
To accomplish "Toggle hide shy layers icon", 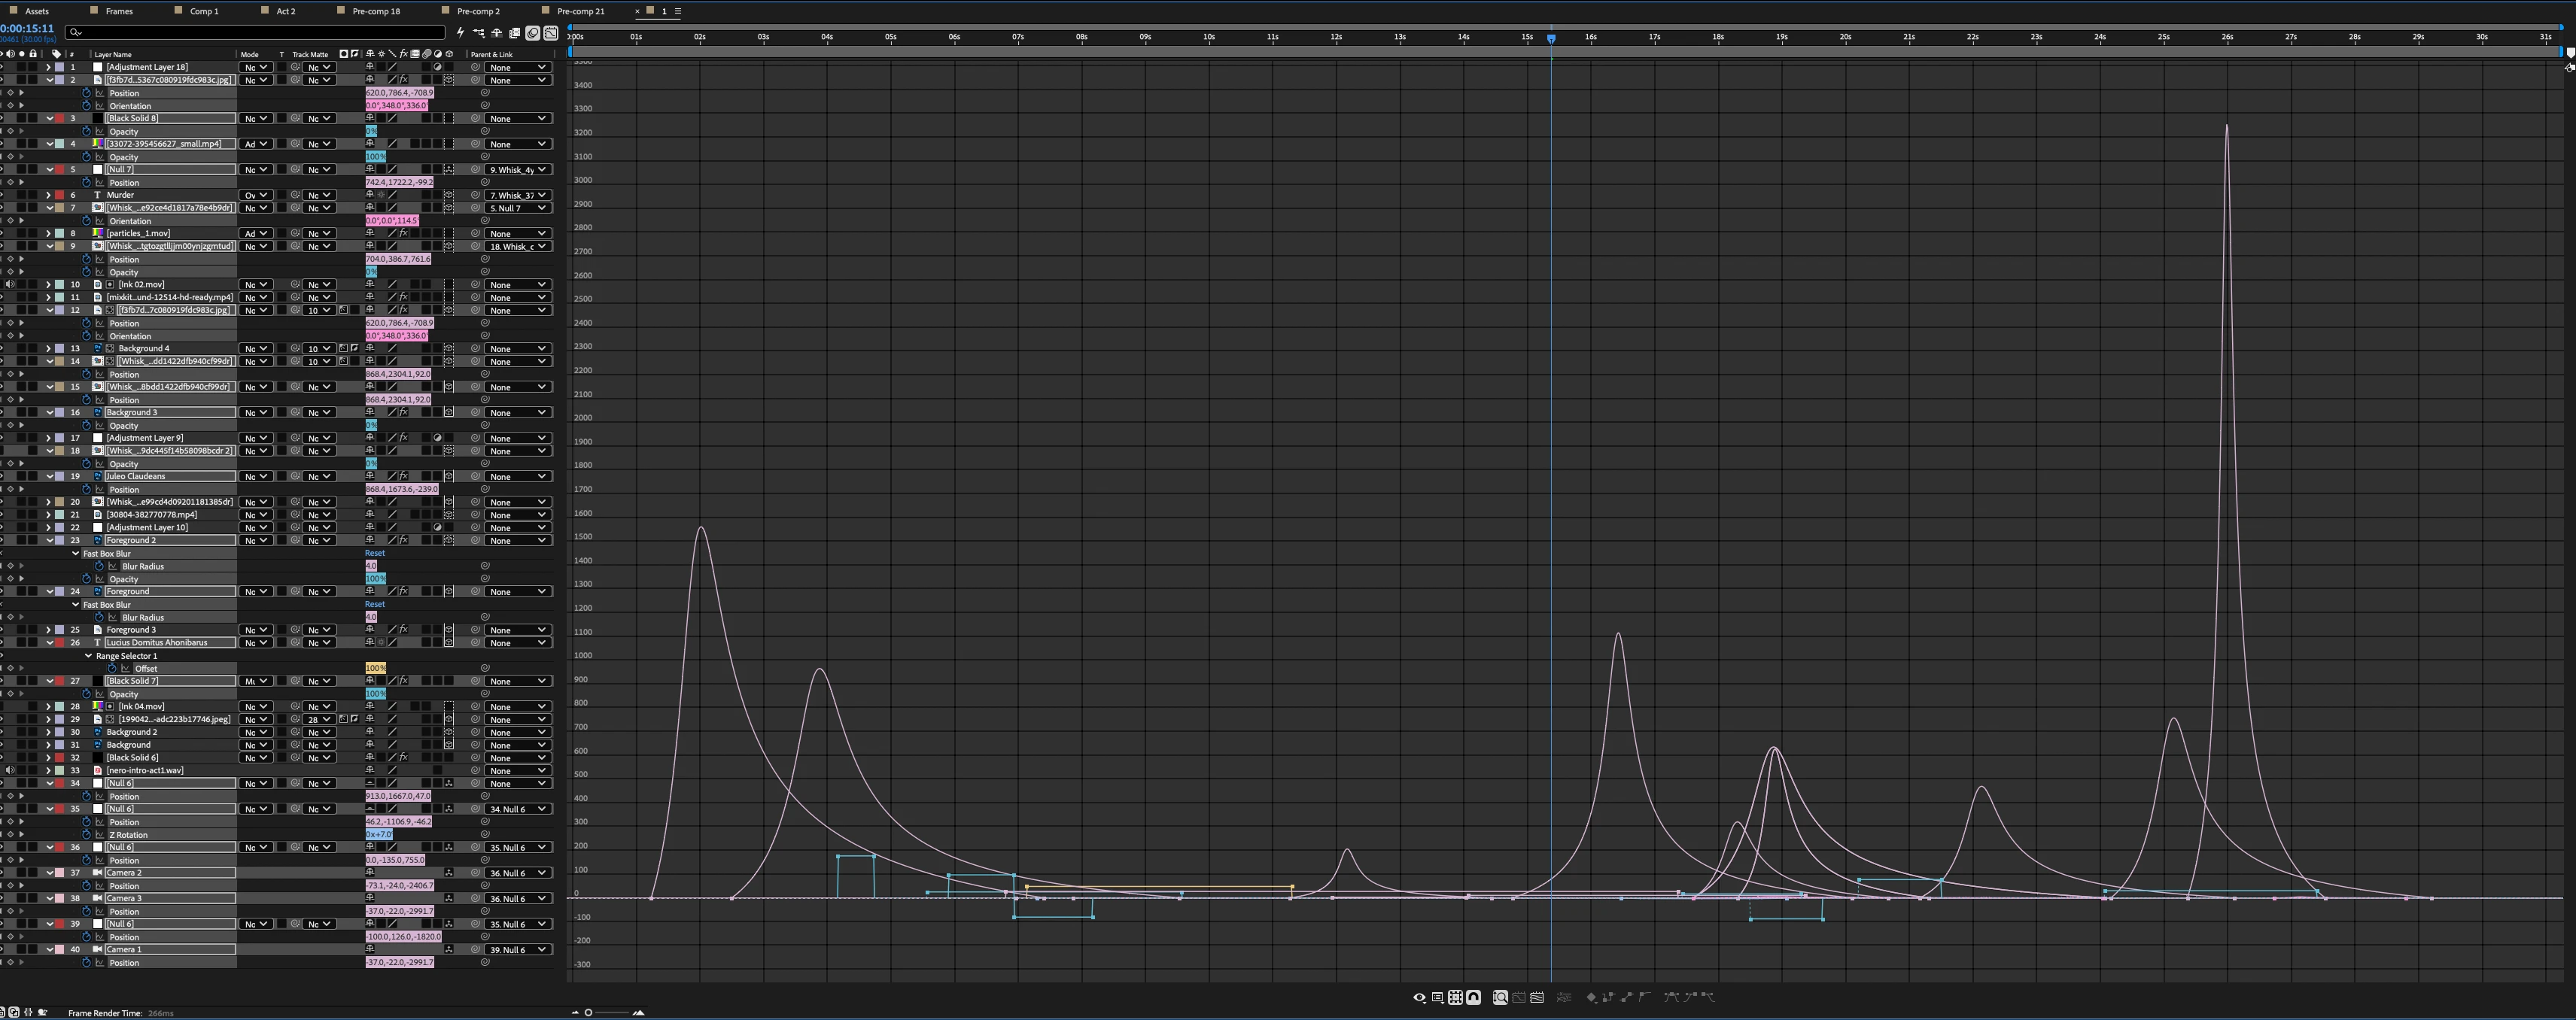I will pos(497,33).
